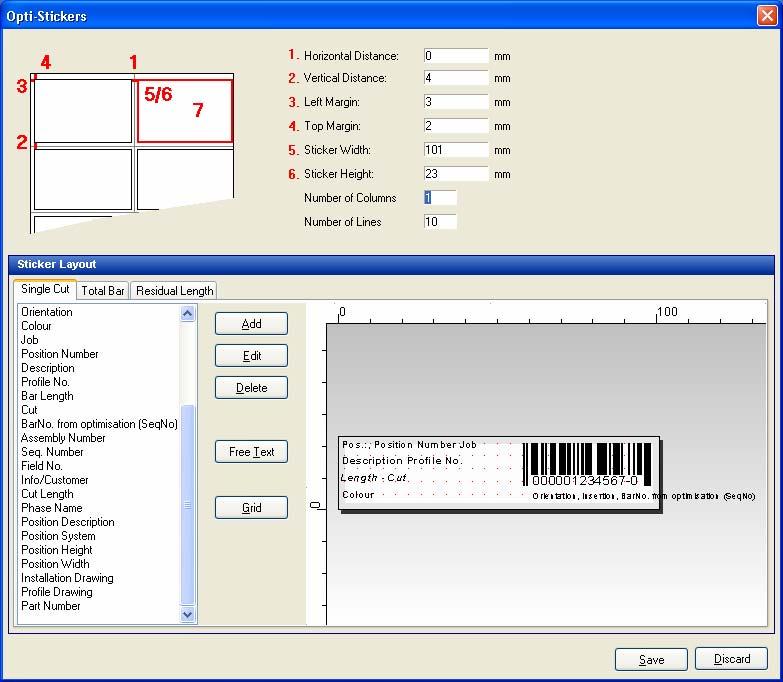
Task: Click the Delete button
Action: coord(251,388)
